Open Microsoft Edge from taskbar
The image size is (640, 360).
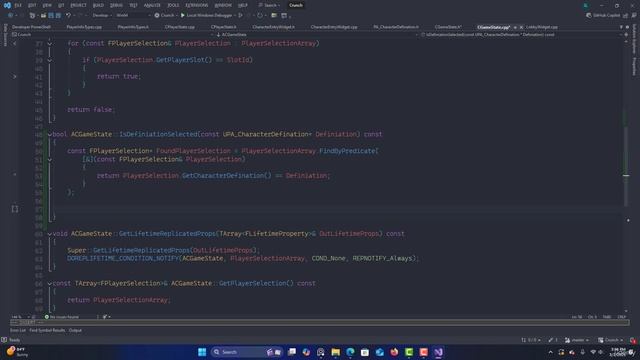pyautogui.click(x=350, y=352)
